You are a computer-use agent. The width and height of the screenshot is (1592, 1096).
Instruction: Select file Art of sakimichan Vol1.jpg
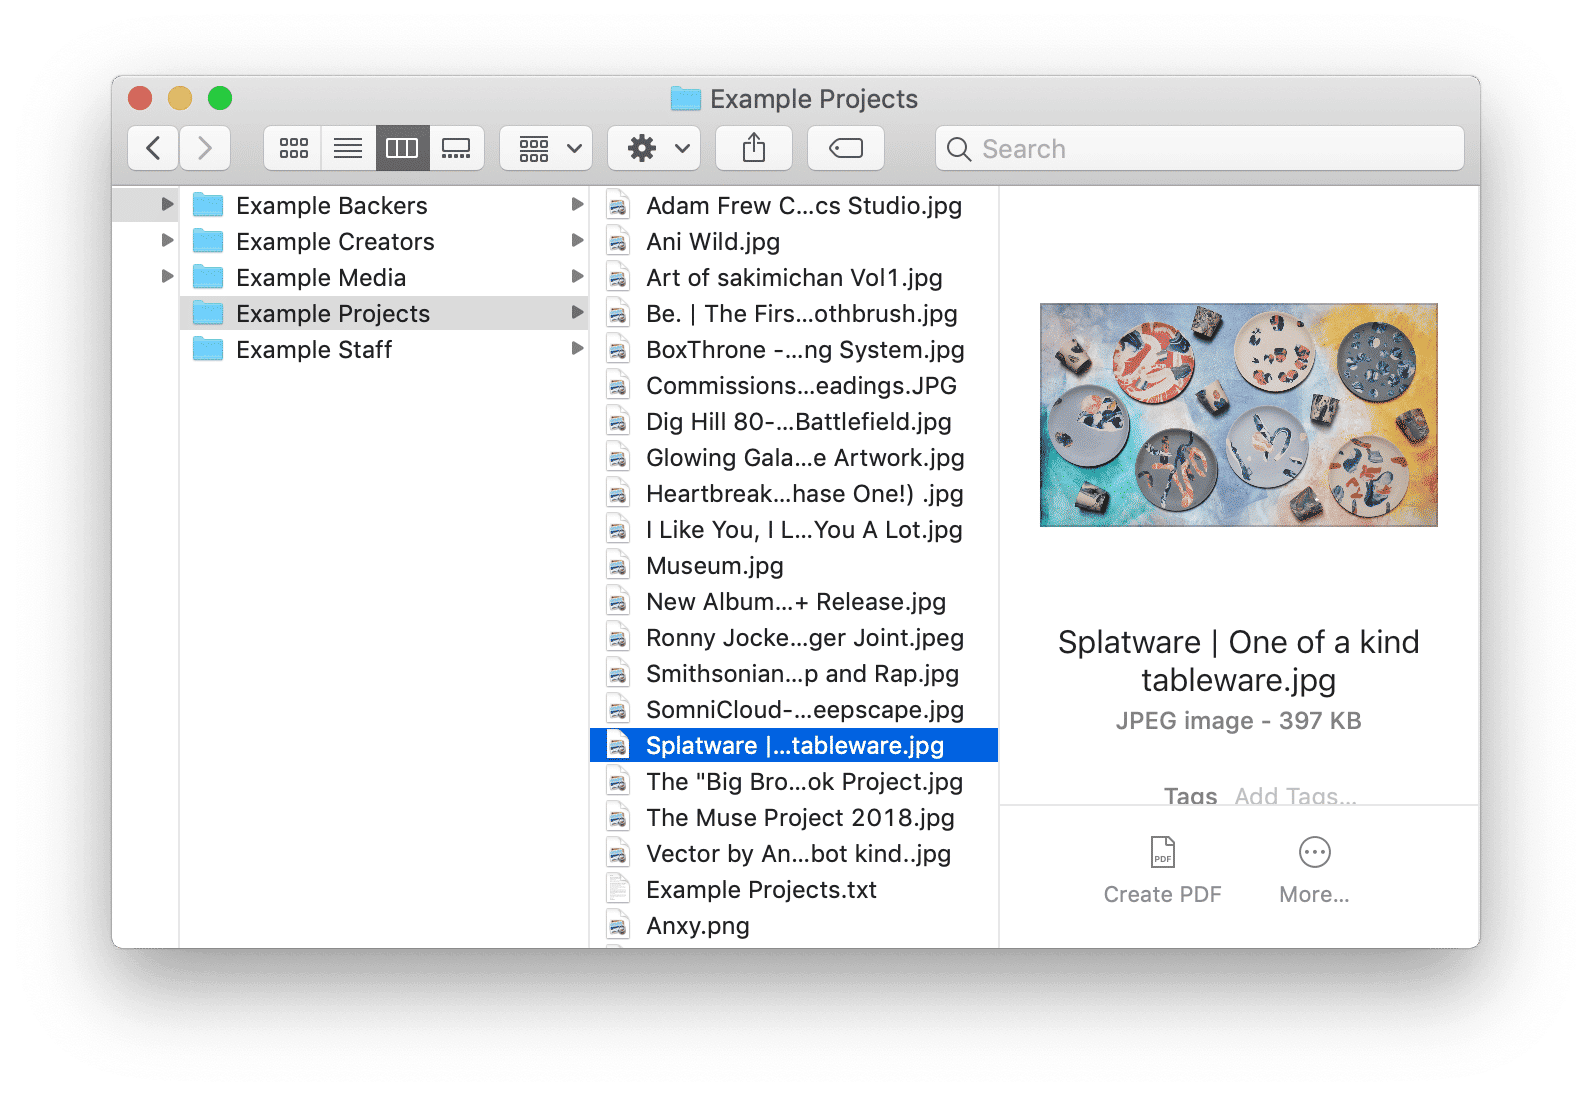794,277
